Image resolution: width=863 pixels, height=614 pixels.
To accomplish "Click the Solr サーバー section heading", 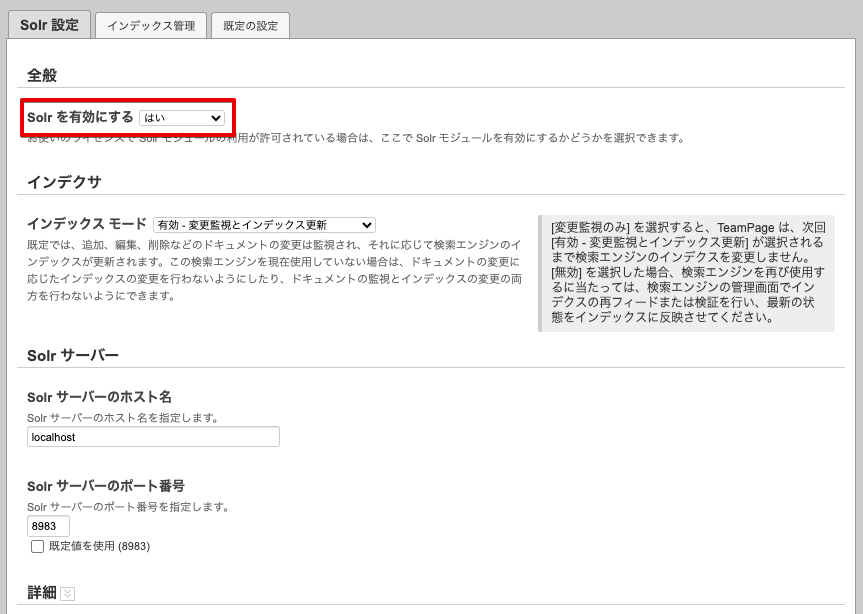I will point(73,355).
